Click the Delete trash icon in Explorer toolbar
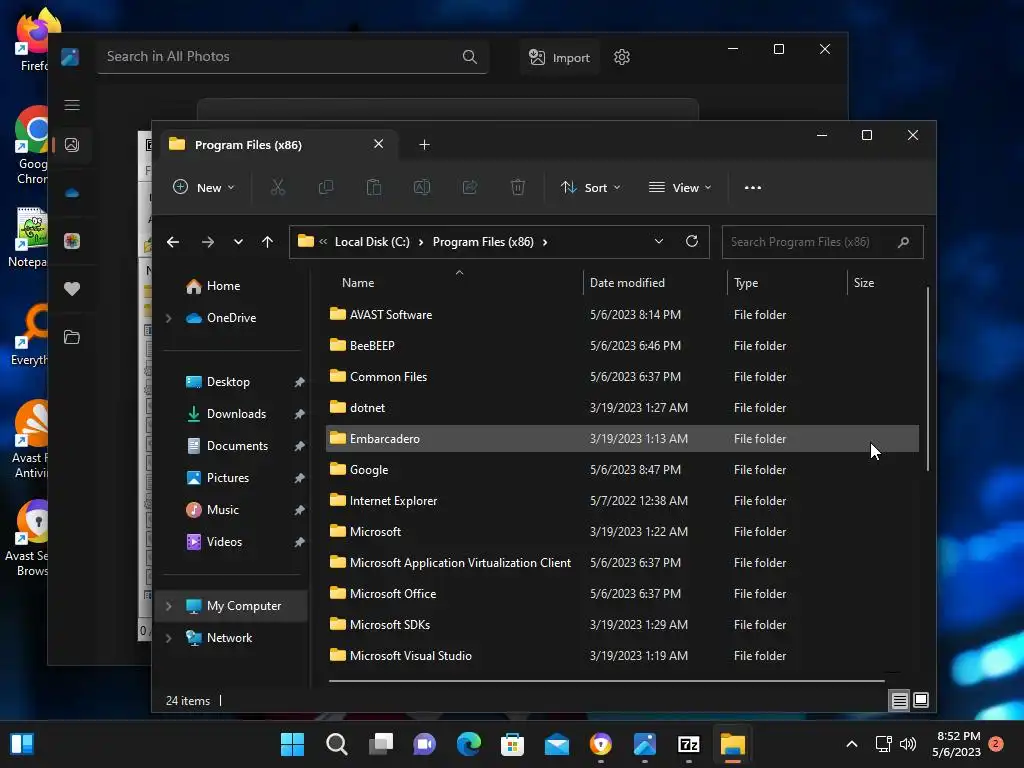Viewport: 1024px width, 768px height. (517, 187)
